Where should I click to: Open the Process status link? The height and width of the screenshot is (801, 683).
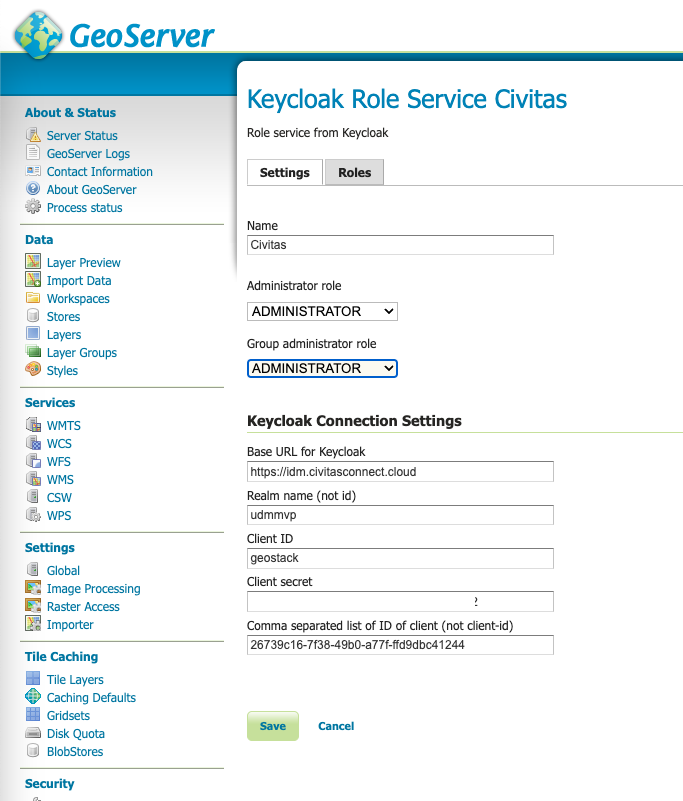(84, 208)
